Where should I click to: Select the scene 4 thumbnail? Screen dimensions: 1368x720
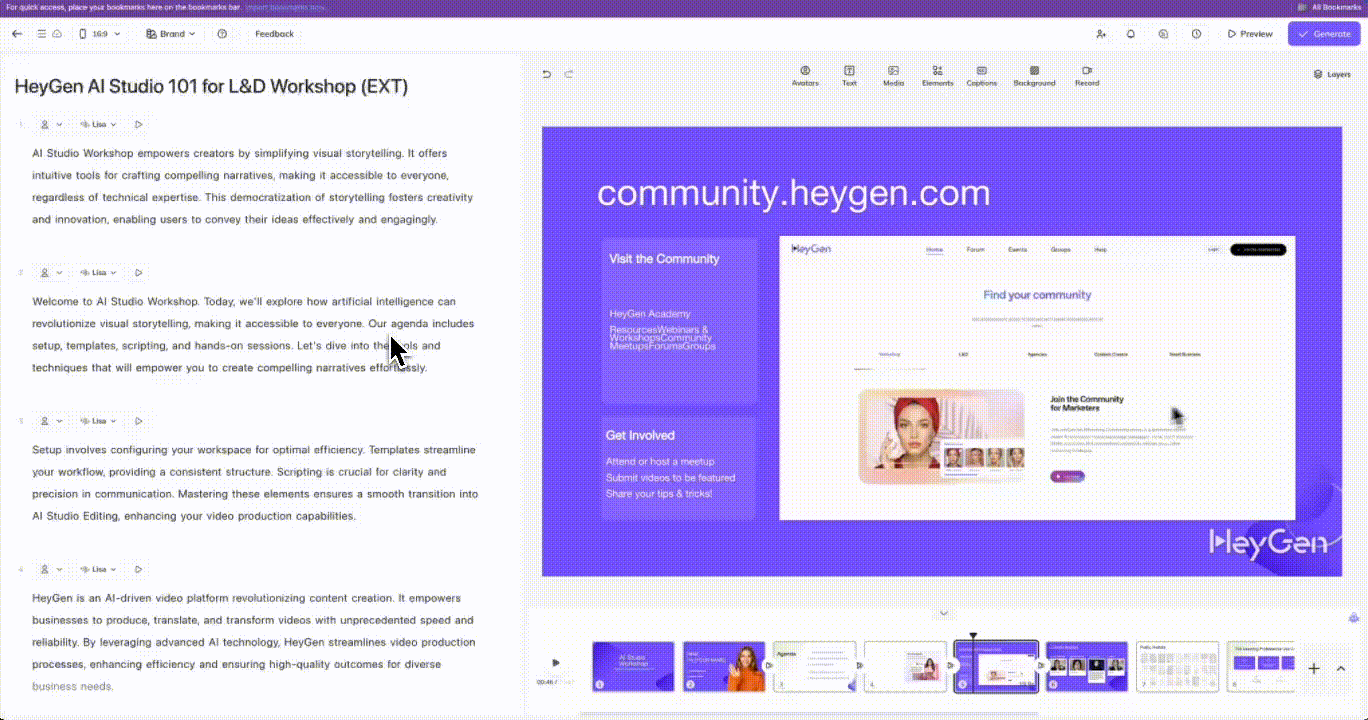pyautogui.click(x=906, y=666)
